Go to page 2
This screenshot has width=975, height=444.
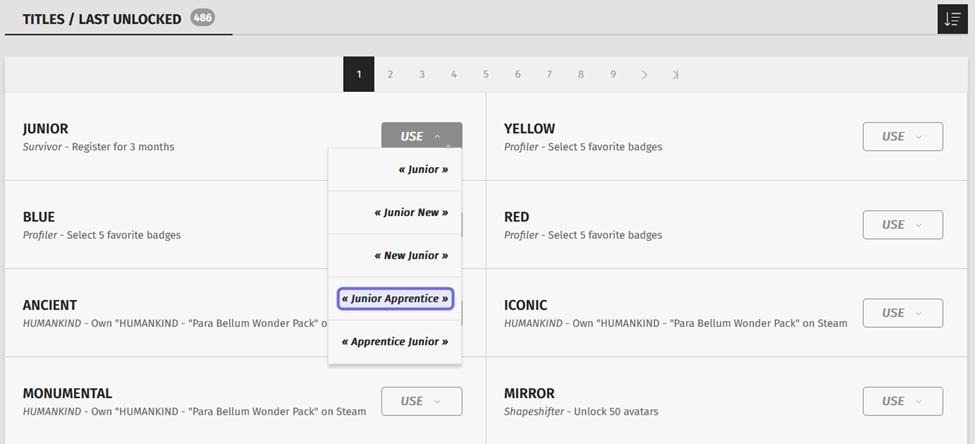[x=390, y=75]
